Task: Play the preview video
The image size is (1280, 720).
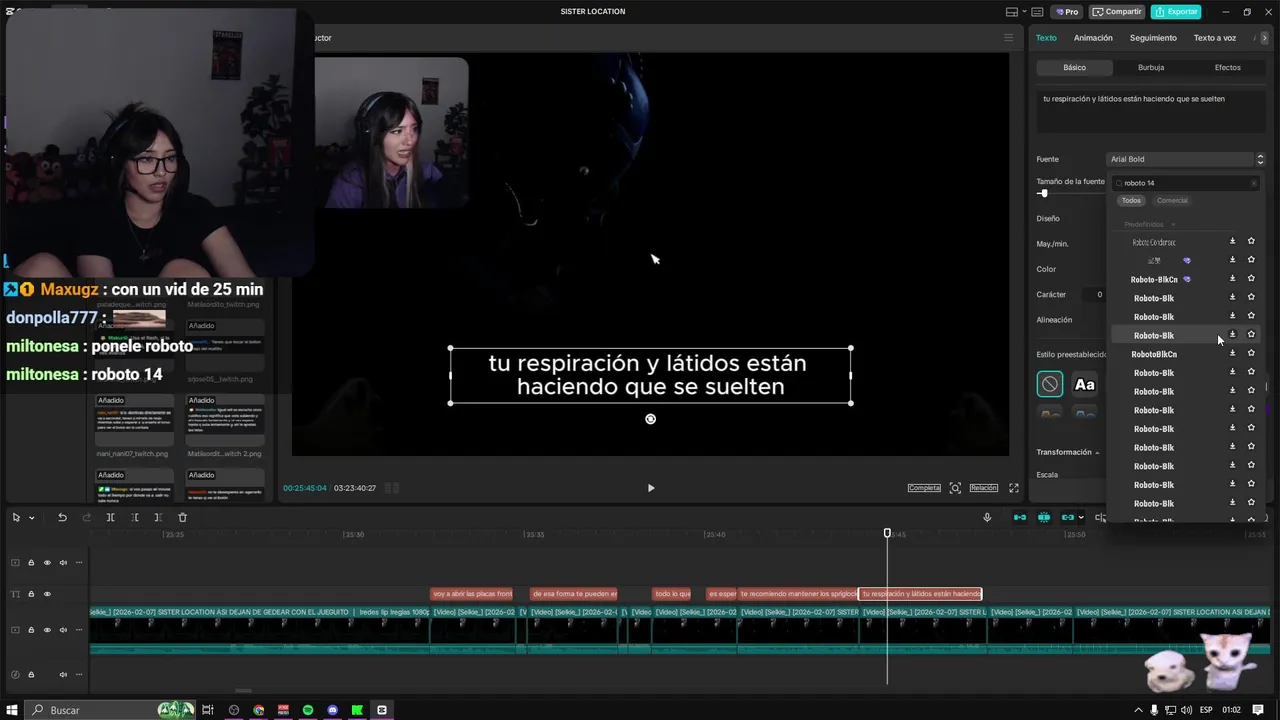Action: point(650,488)
